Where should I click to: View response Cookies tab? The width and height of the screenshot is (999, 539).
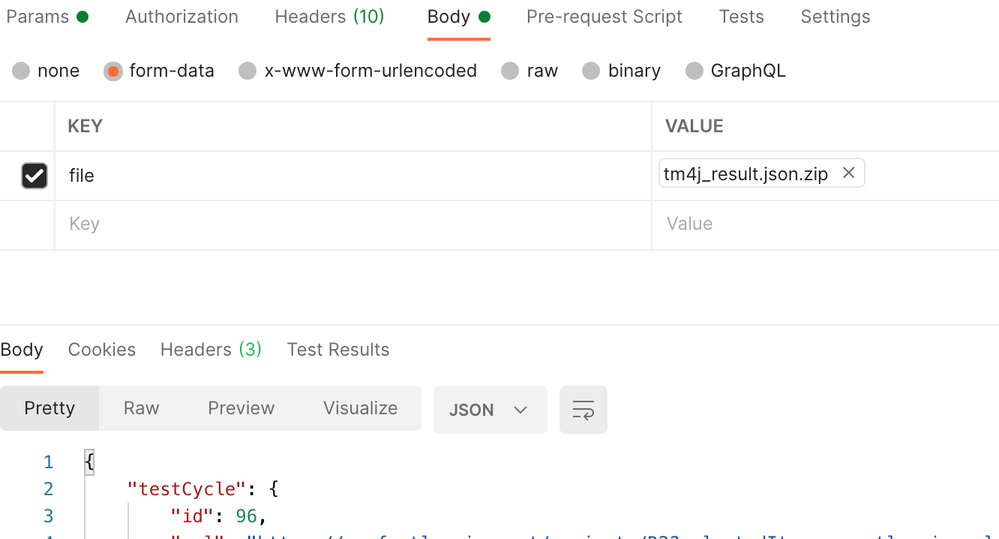[101, 350]
